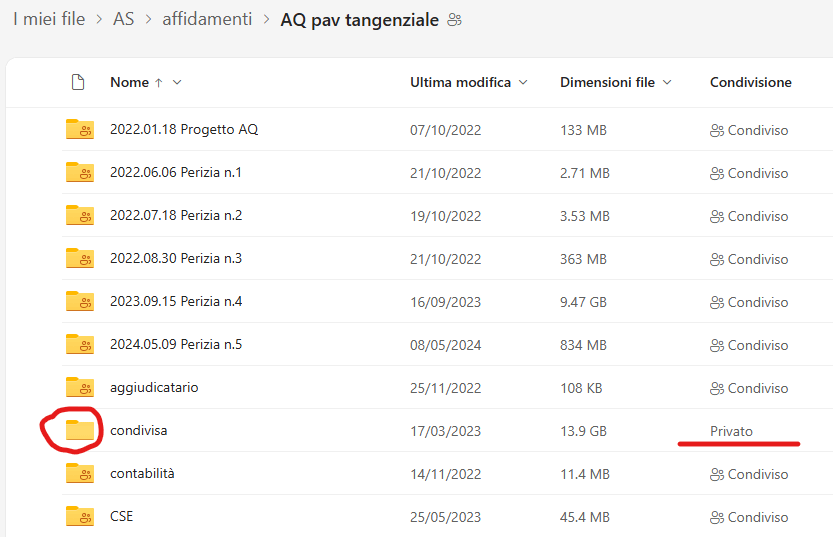The width and height of the screenshot is (833, 537).
Task: Go to I miei file breadcrumb
Action: click(x=49, y=20)
